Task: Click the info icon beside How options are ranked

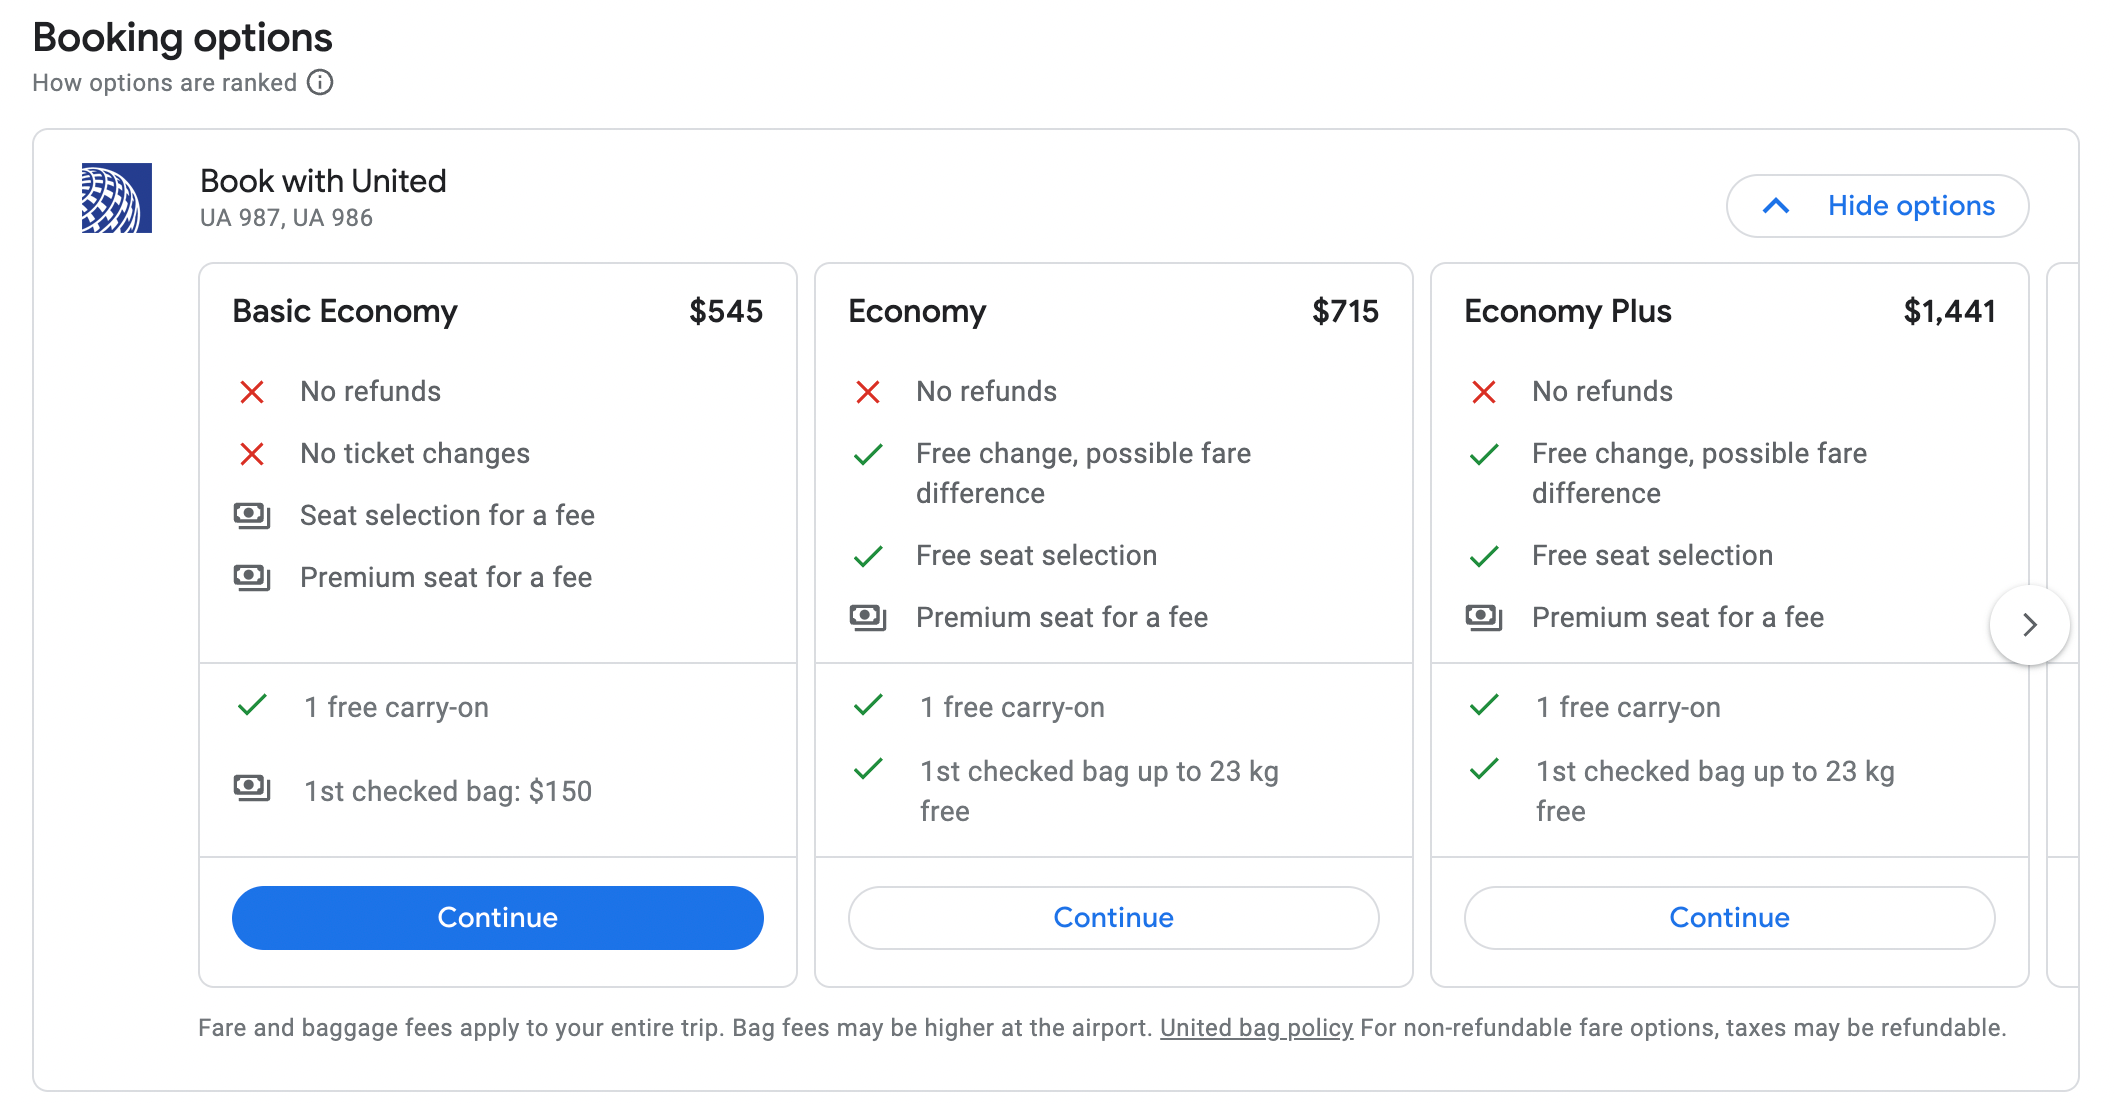Action: (x=320, y=82)
